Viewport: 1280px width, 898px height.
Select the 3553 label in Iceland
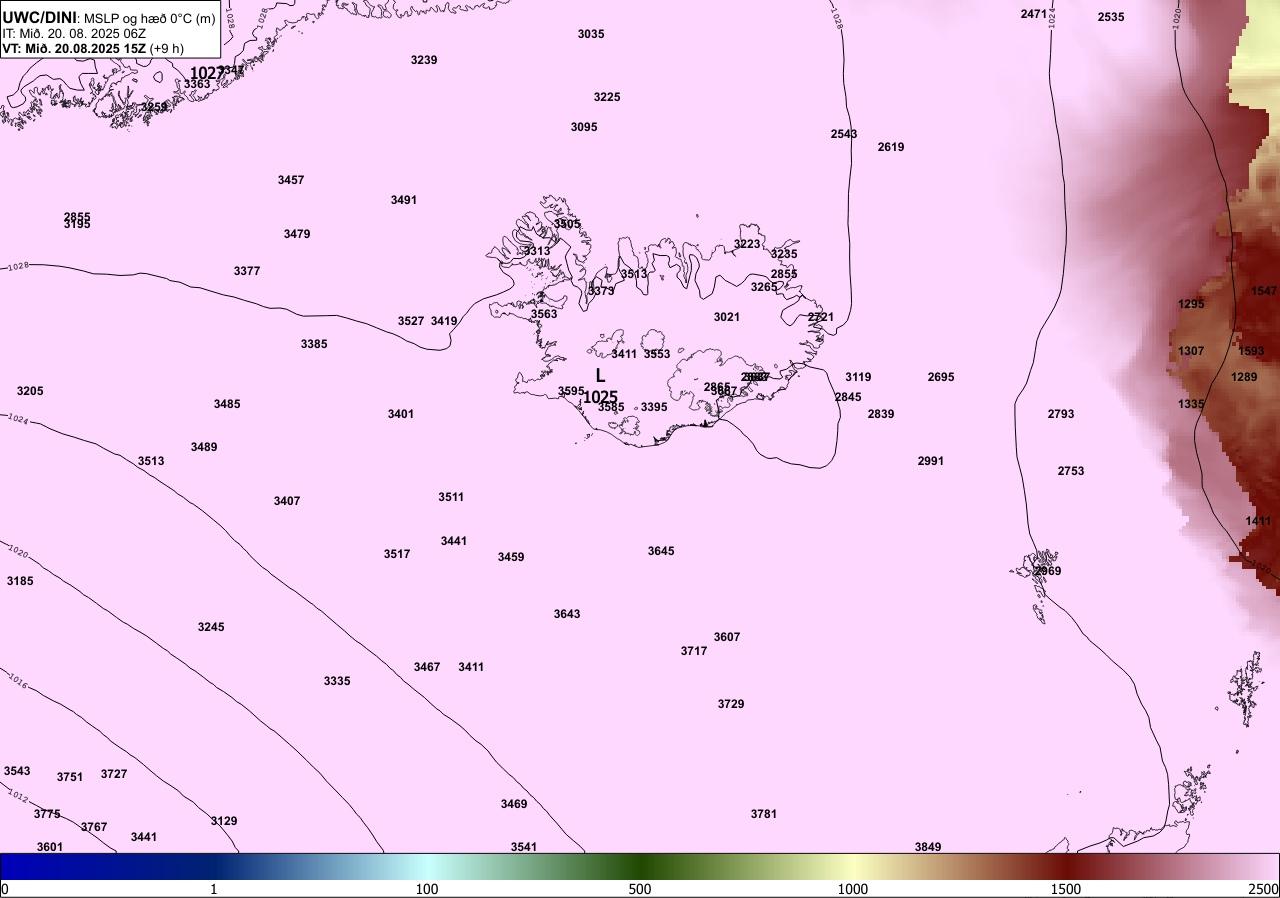pyautogui.click(x=657, y=354)
